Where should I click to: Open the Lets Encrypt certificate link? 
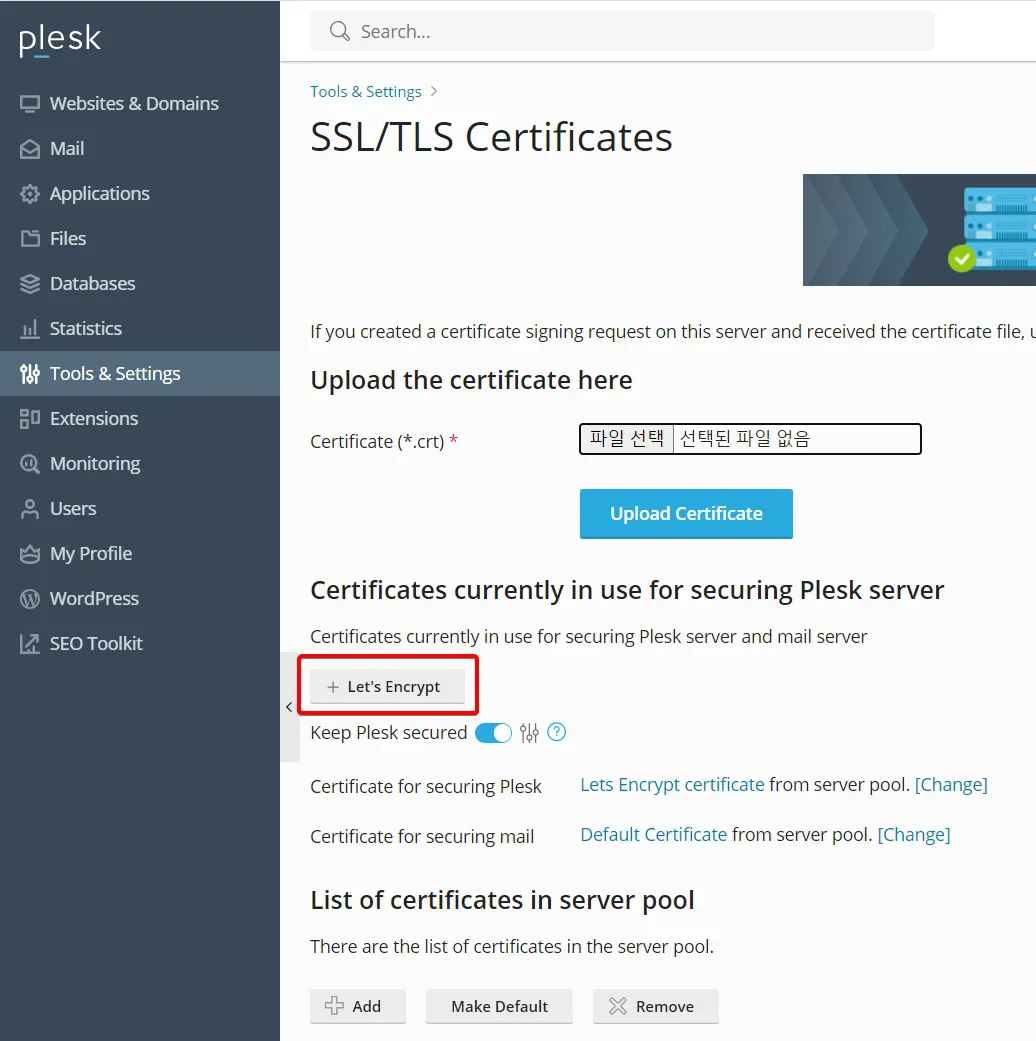(672, 785)
